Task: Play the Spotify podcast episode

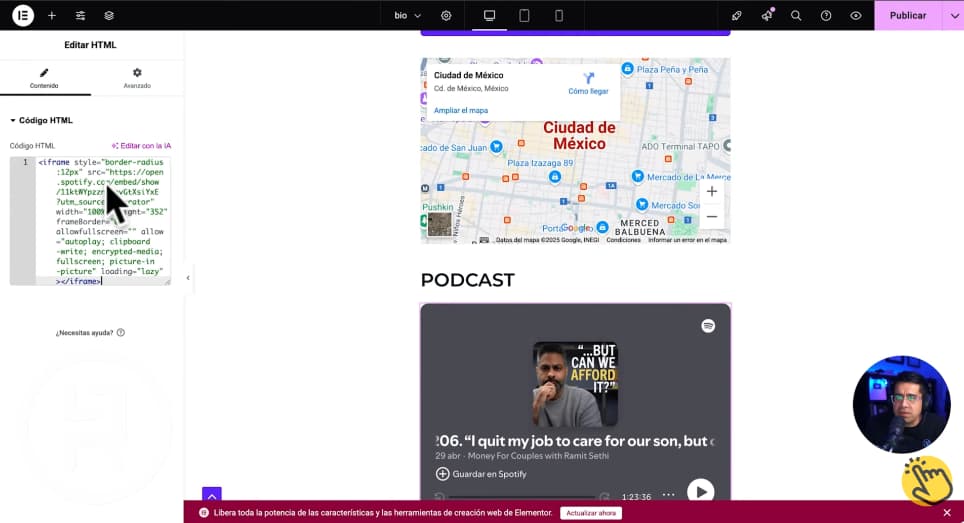Action: (x=701, y=492)
